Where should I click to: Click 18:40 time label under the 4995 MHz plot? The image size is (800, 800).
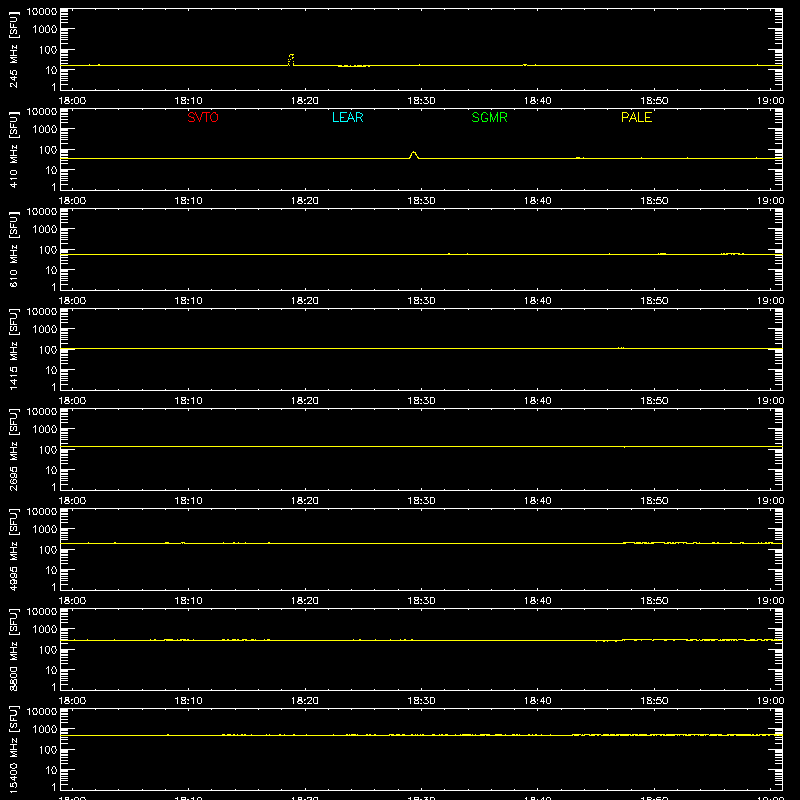(537, 601)
